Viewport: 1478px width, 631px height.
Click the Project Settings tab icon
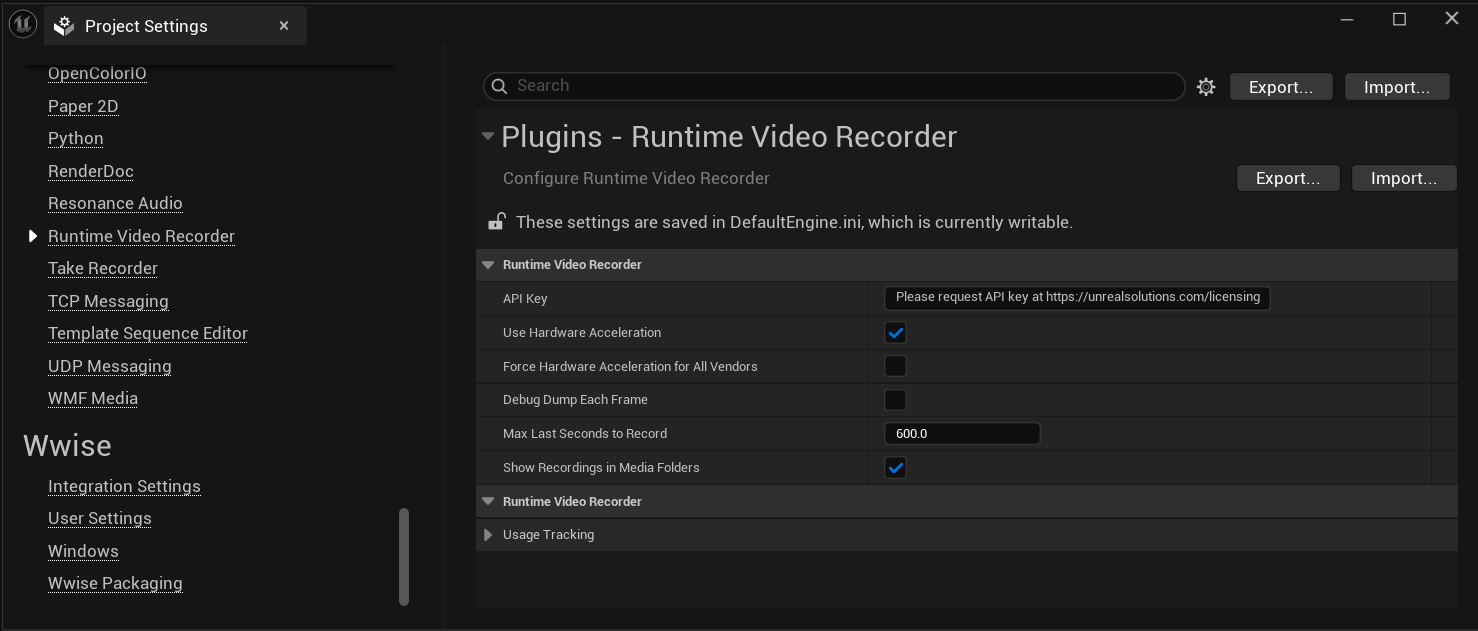coord(64,26)
